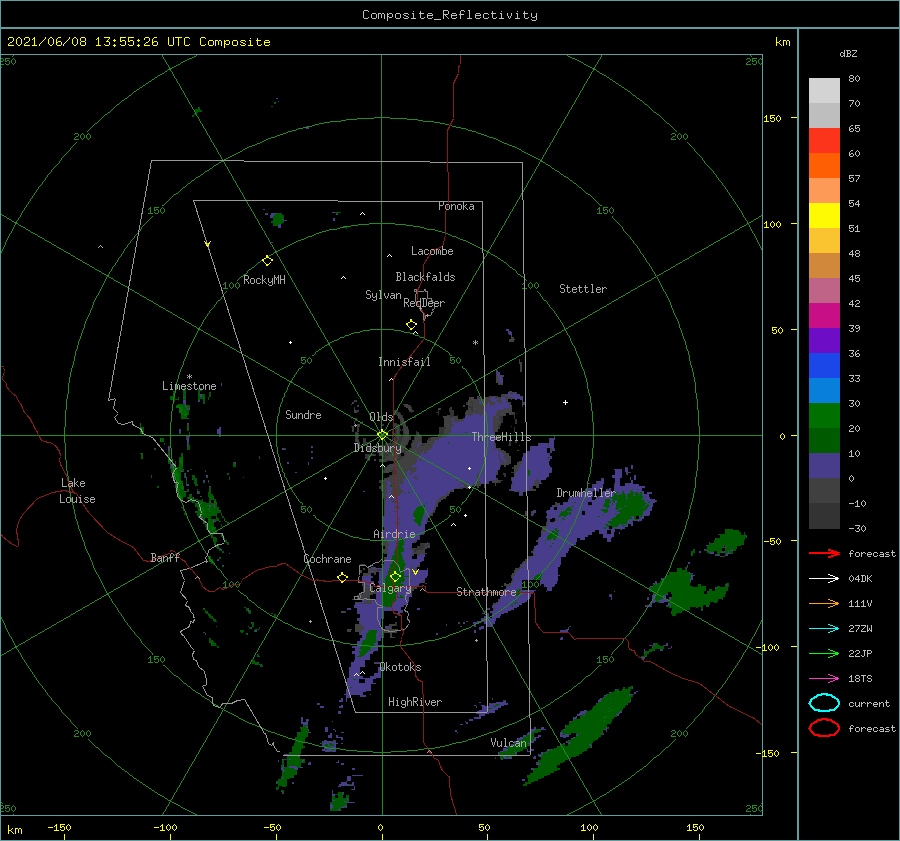Click the Didsbury label
The height and width of the screenshot is (841, 900).
click(x=378, y=448)
